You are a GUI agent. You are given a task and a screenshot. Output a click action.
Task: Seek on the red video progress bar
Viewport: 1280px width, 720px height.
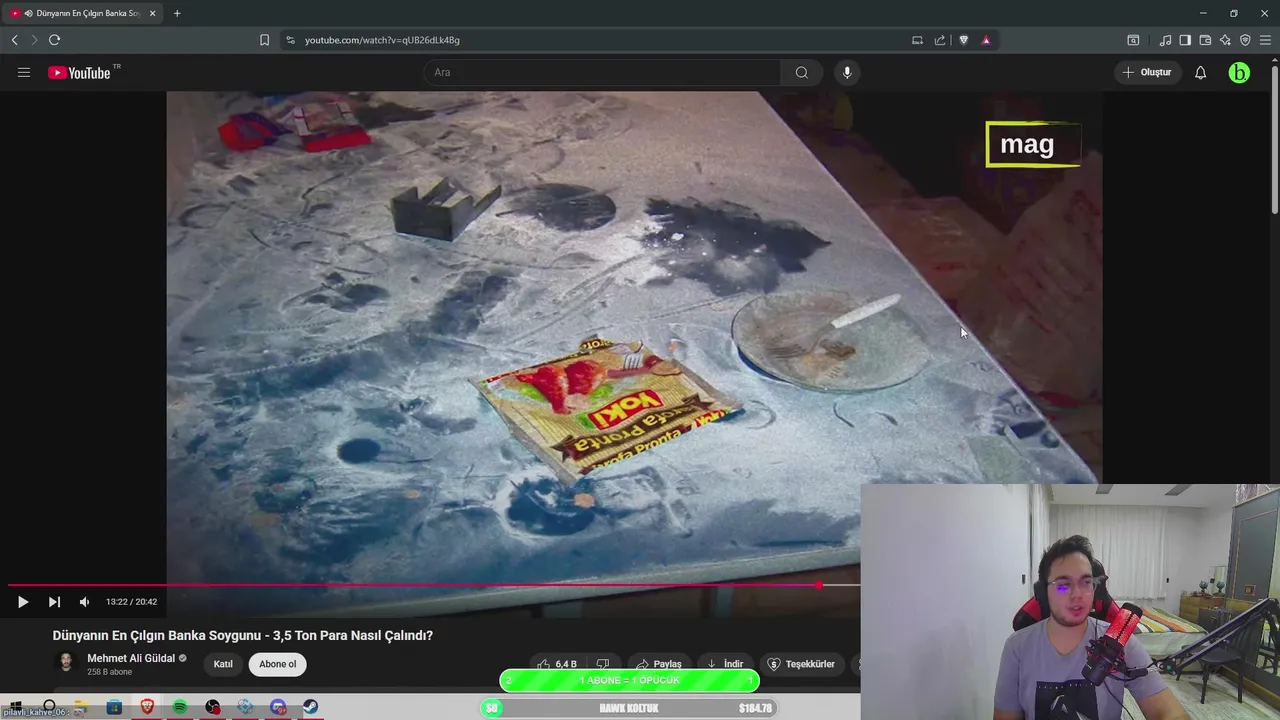click(x=434, y=586)
